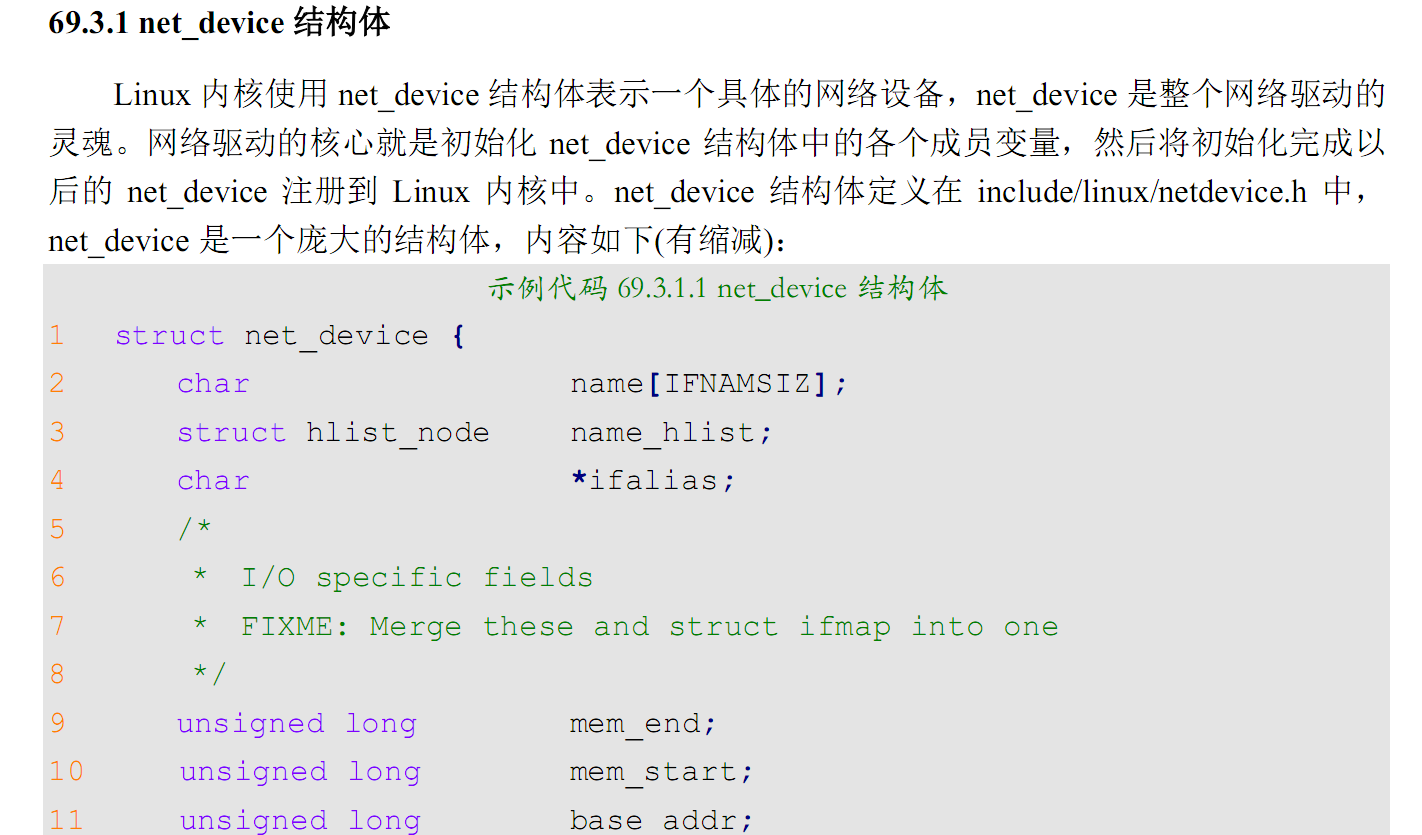Click the "hlist_node" type on line 3

pyautogui.click(x=397, y=432)
